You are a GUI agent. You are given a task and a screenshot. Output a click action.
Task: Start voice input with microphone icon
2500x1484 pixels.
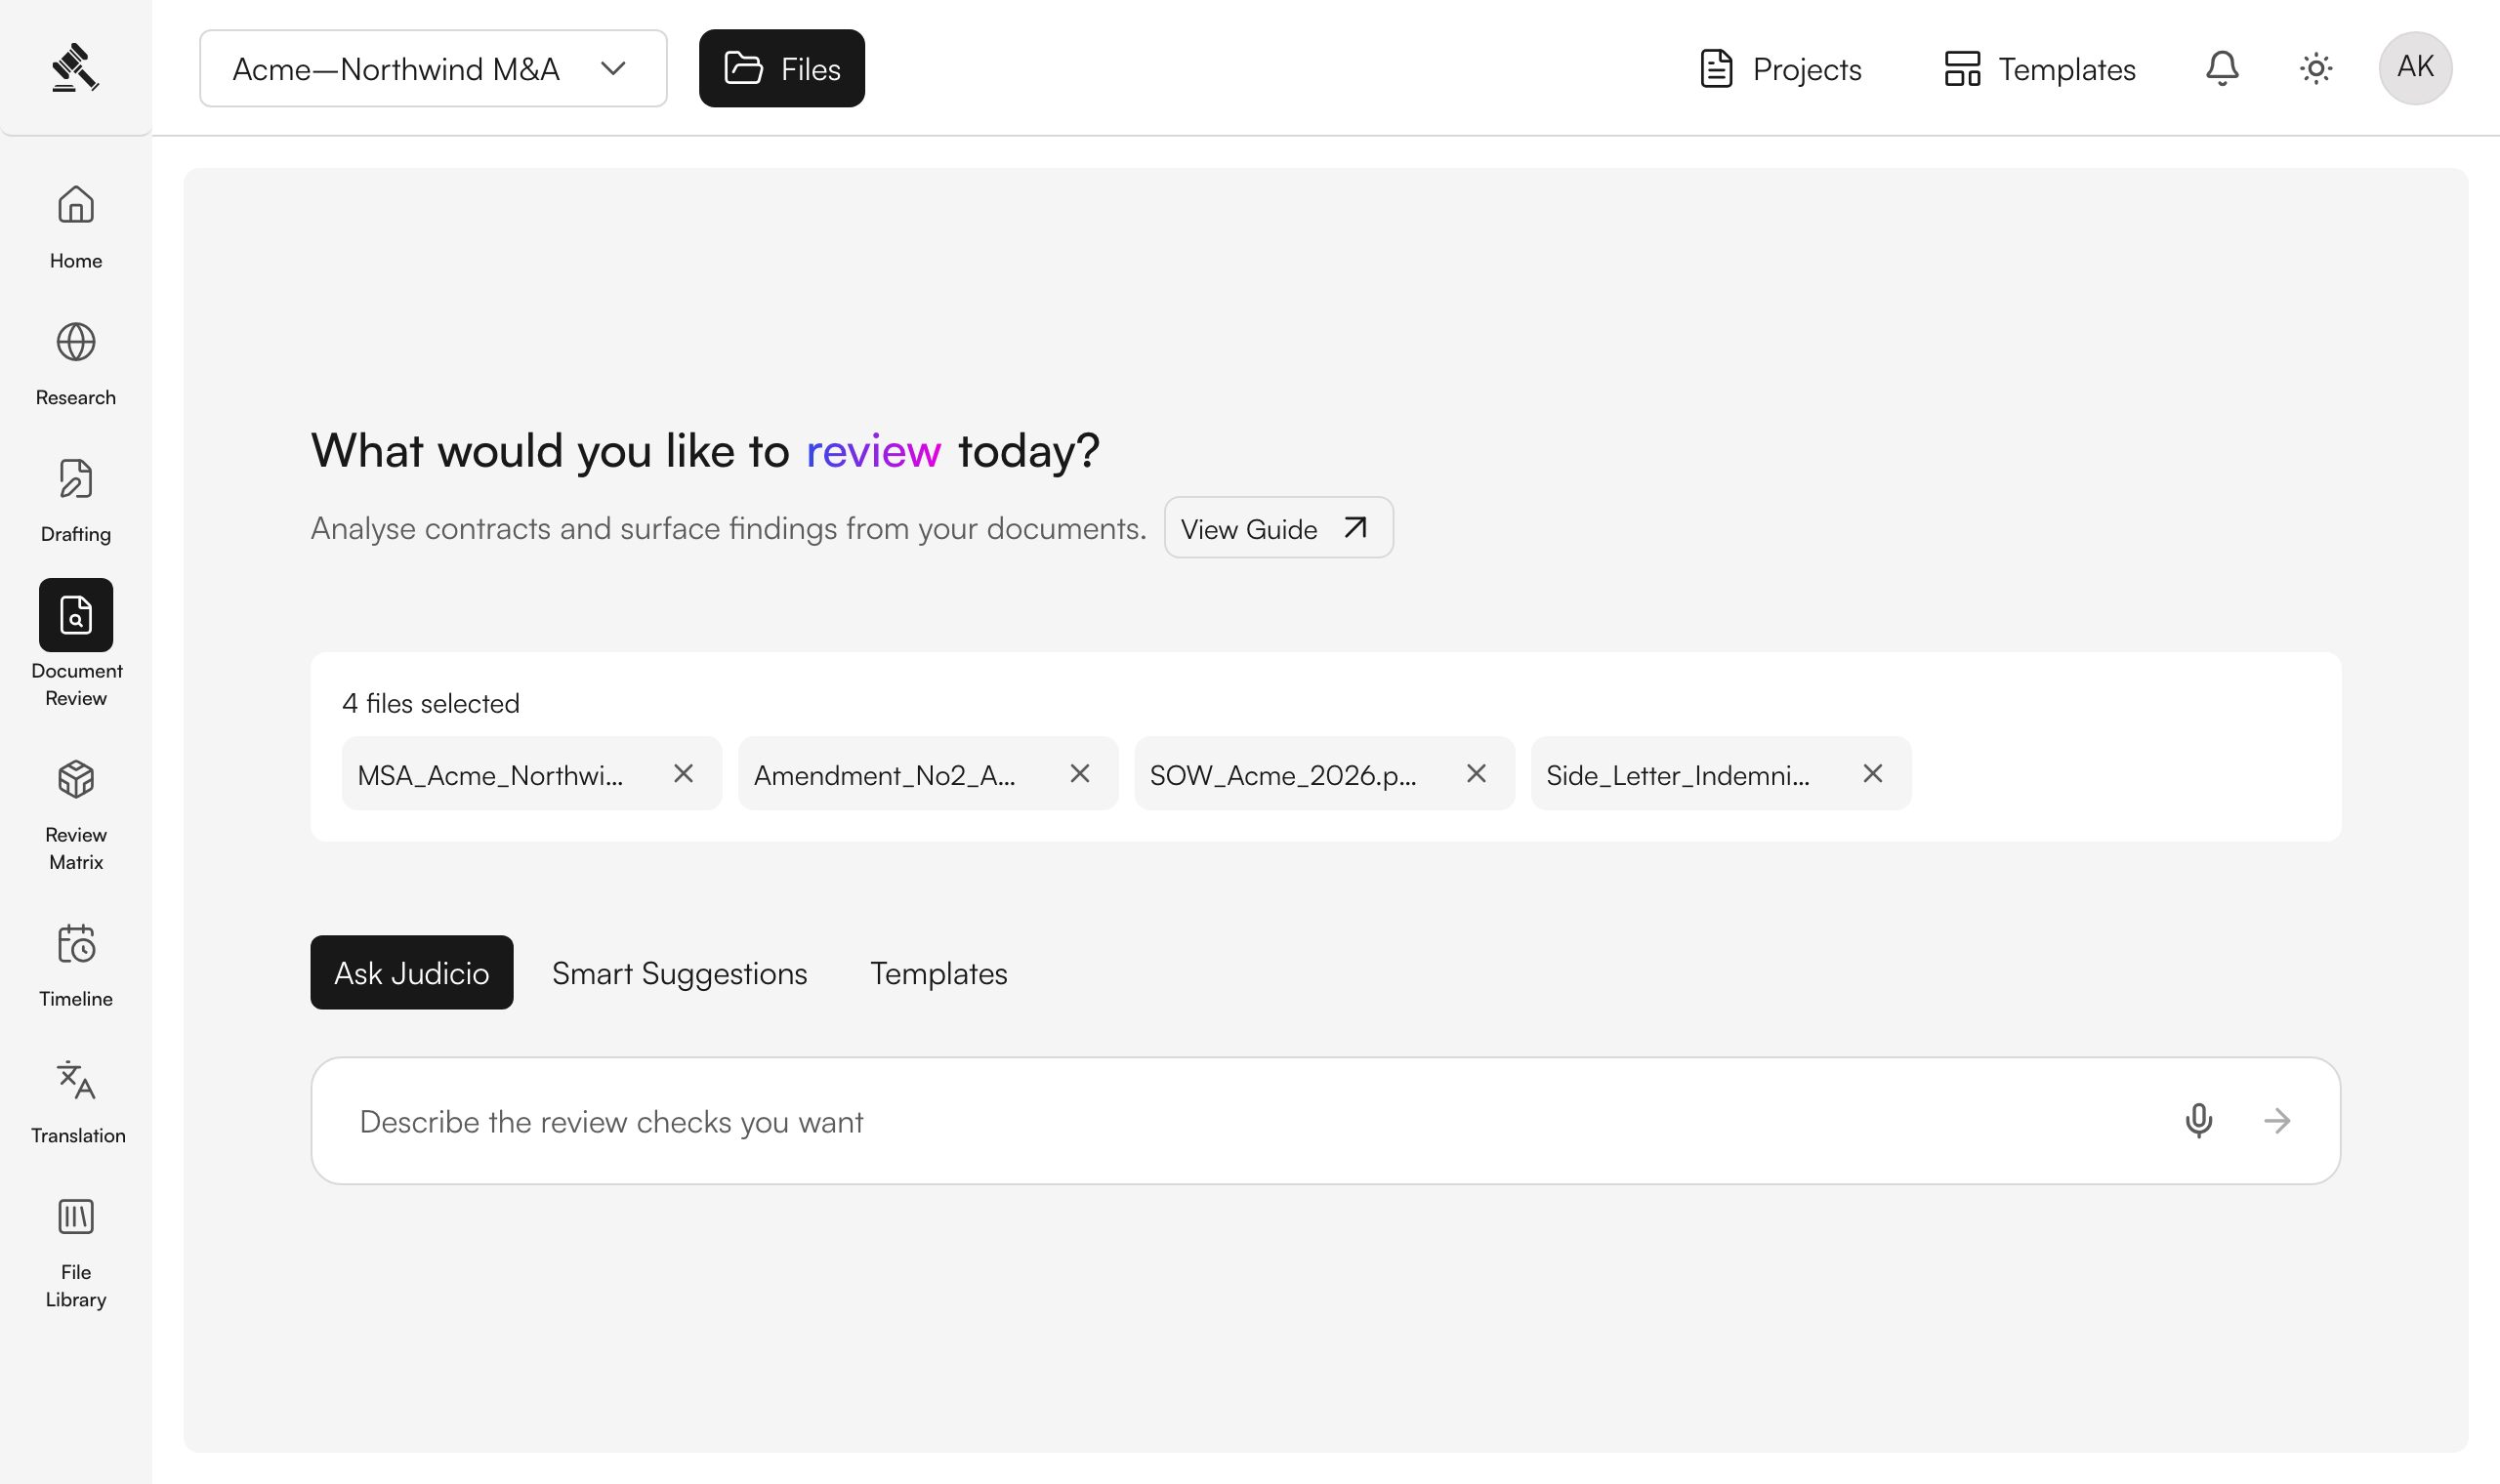[x=2199, y=1121]
